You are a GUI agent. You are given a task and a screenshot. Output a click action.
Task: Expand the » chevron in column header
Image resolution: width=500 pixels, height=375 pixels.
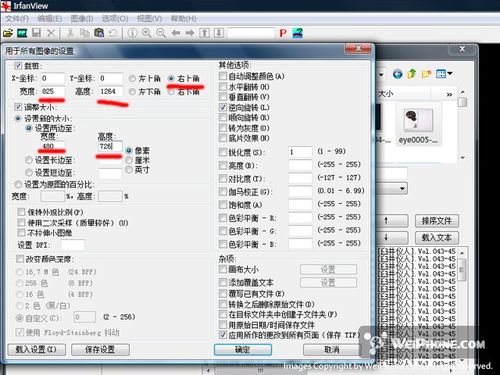tap(449, 95)
